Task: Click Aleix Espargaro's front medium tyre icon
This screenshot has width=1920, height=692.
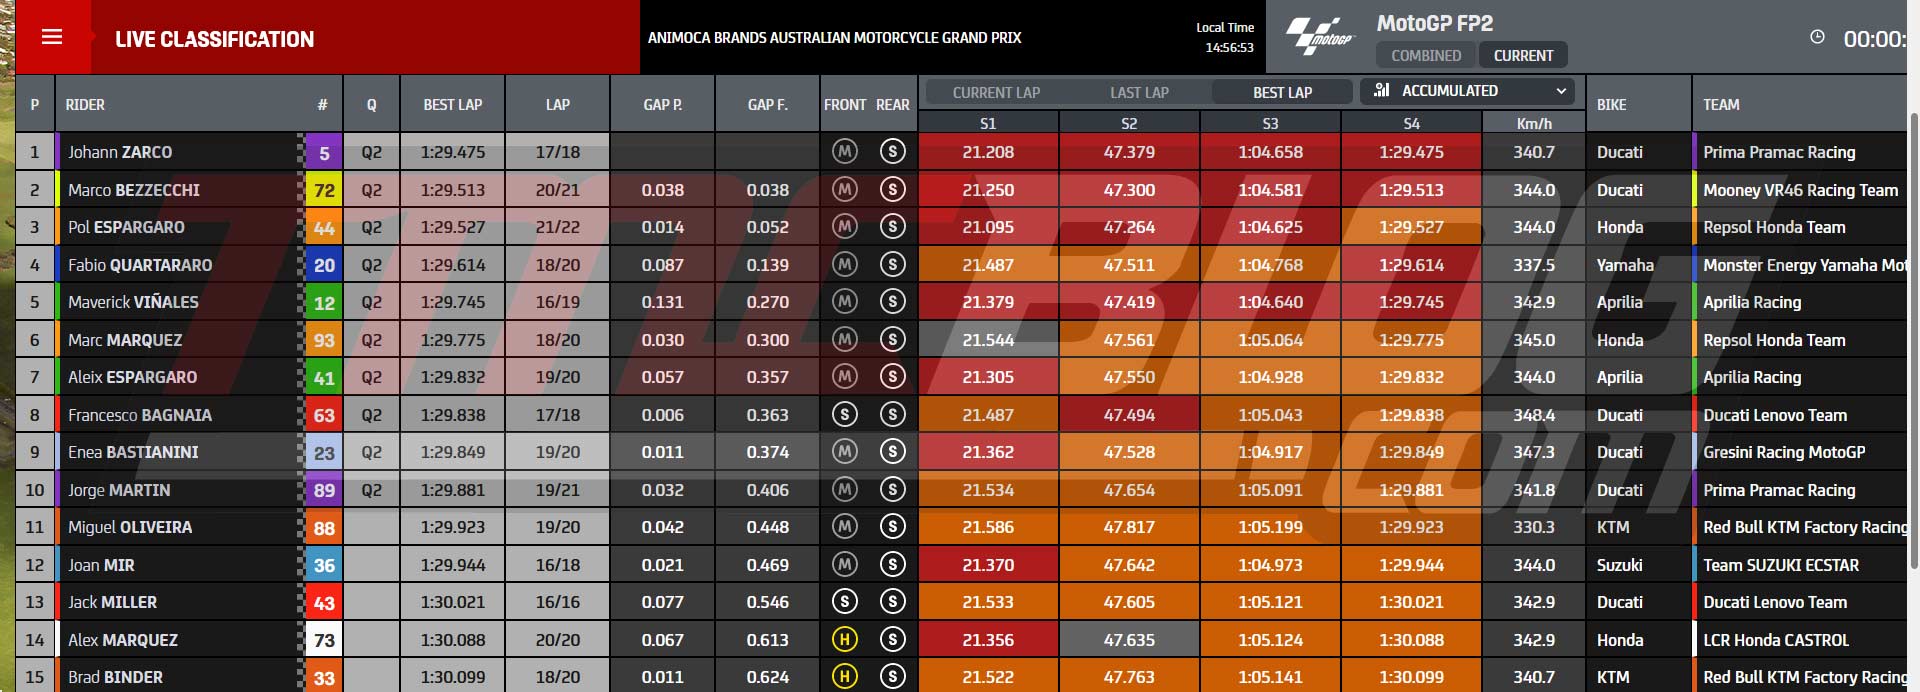Action: (x=845, y=377)
